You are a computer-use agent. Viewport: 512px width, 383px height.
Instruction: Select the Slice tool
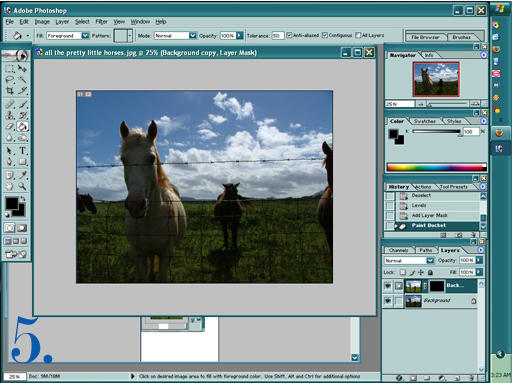point(22,90)
